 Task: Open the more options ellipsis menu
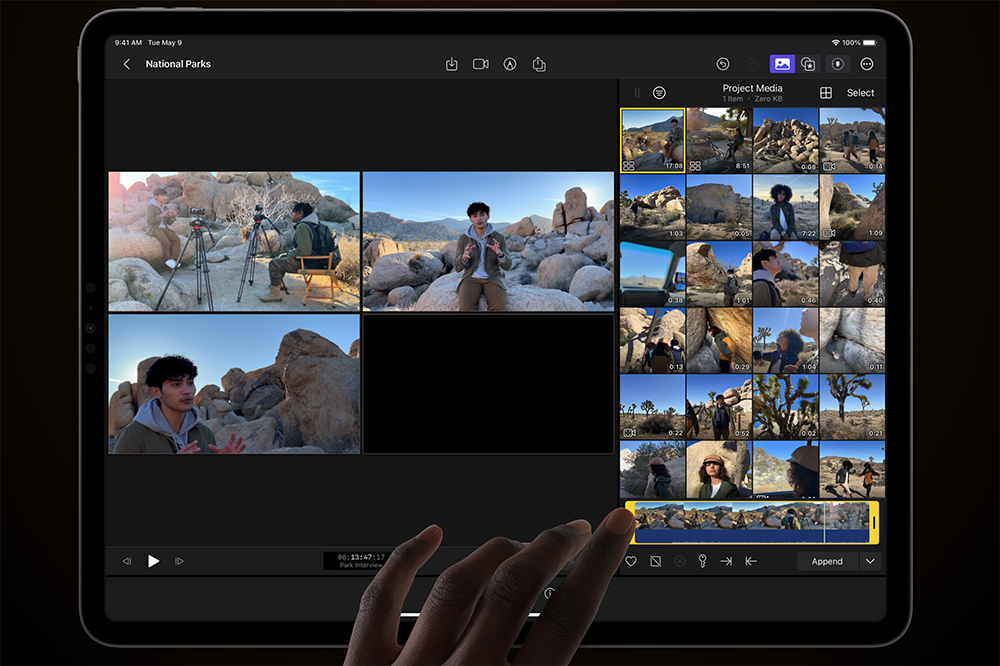(x=867, y=63)
